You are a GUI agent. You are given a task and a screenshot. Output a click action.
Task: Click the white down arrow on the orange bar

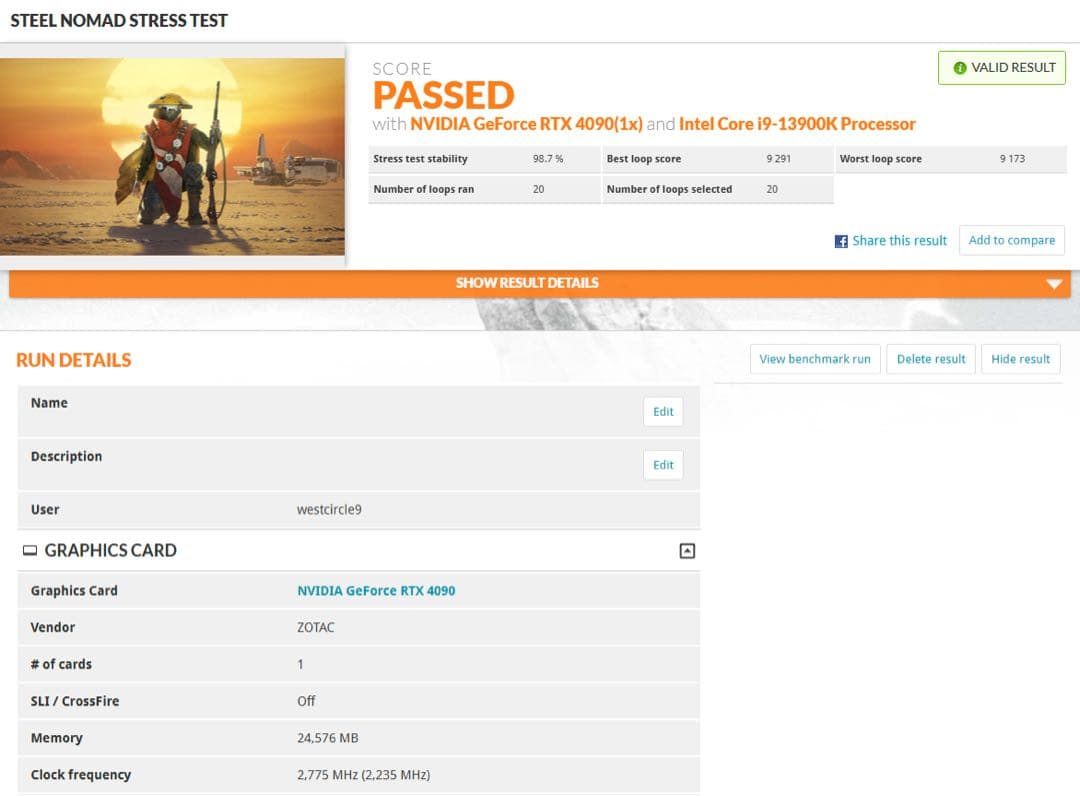(1053, 284)
